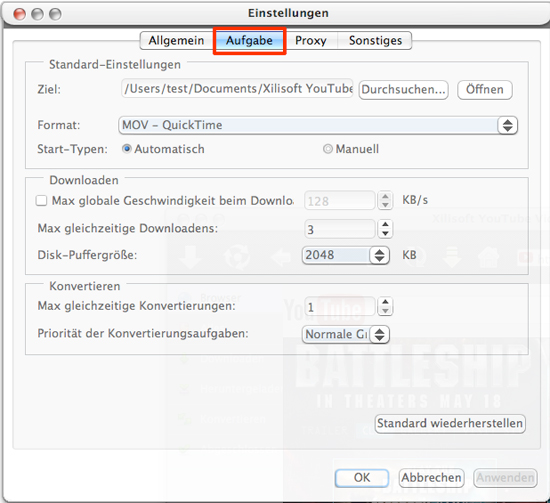
Task: Click the max simultaneous conversions field
Action: click(x=340, y=307)
